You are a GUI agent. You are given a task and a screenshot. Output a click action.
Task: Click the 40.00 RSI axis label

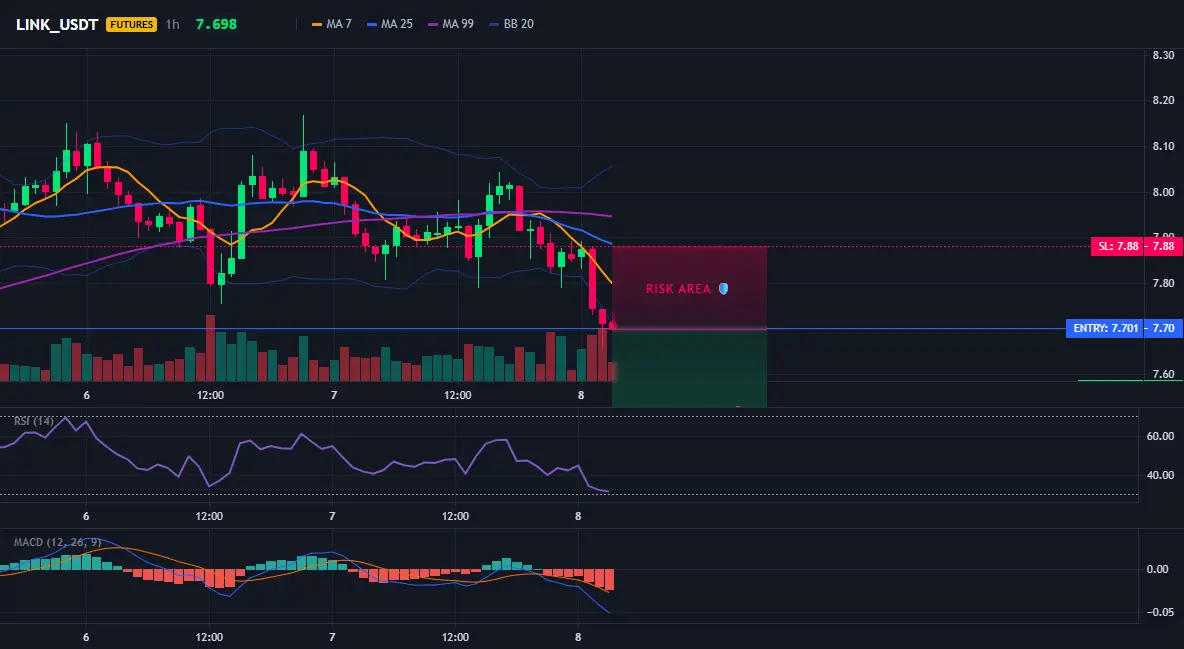coord(1160,475)
